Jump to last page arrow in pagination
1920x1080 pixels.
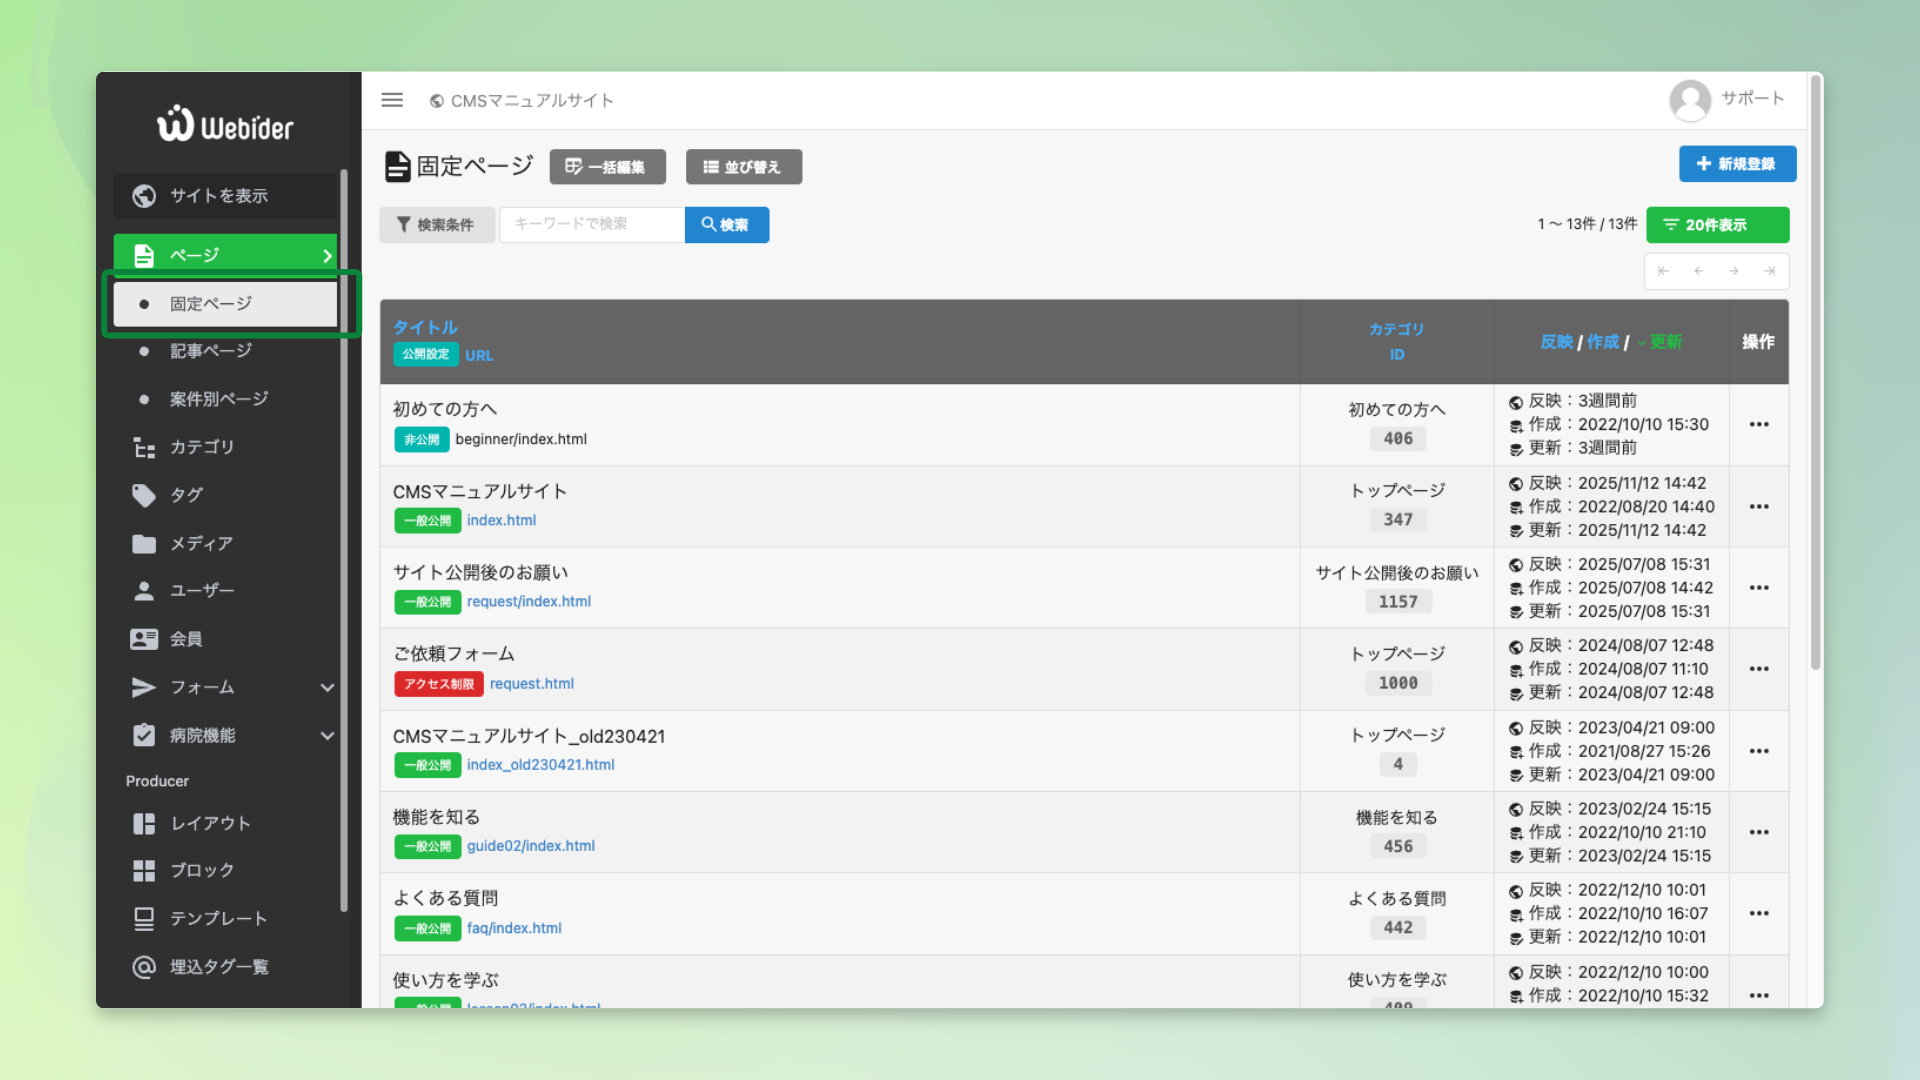[x=1769, y=271]
